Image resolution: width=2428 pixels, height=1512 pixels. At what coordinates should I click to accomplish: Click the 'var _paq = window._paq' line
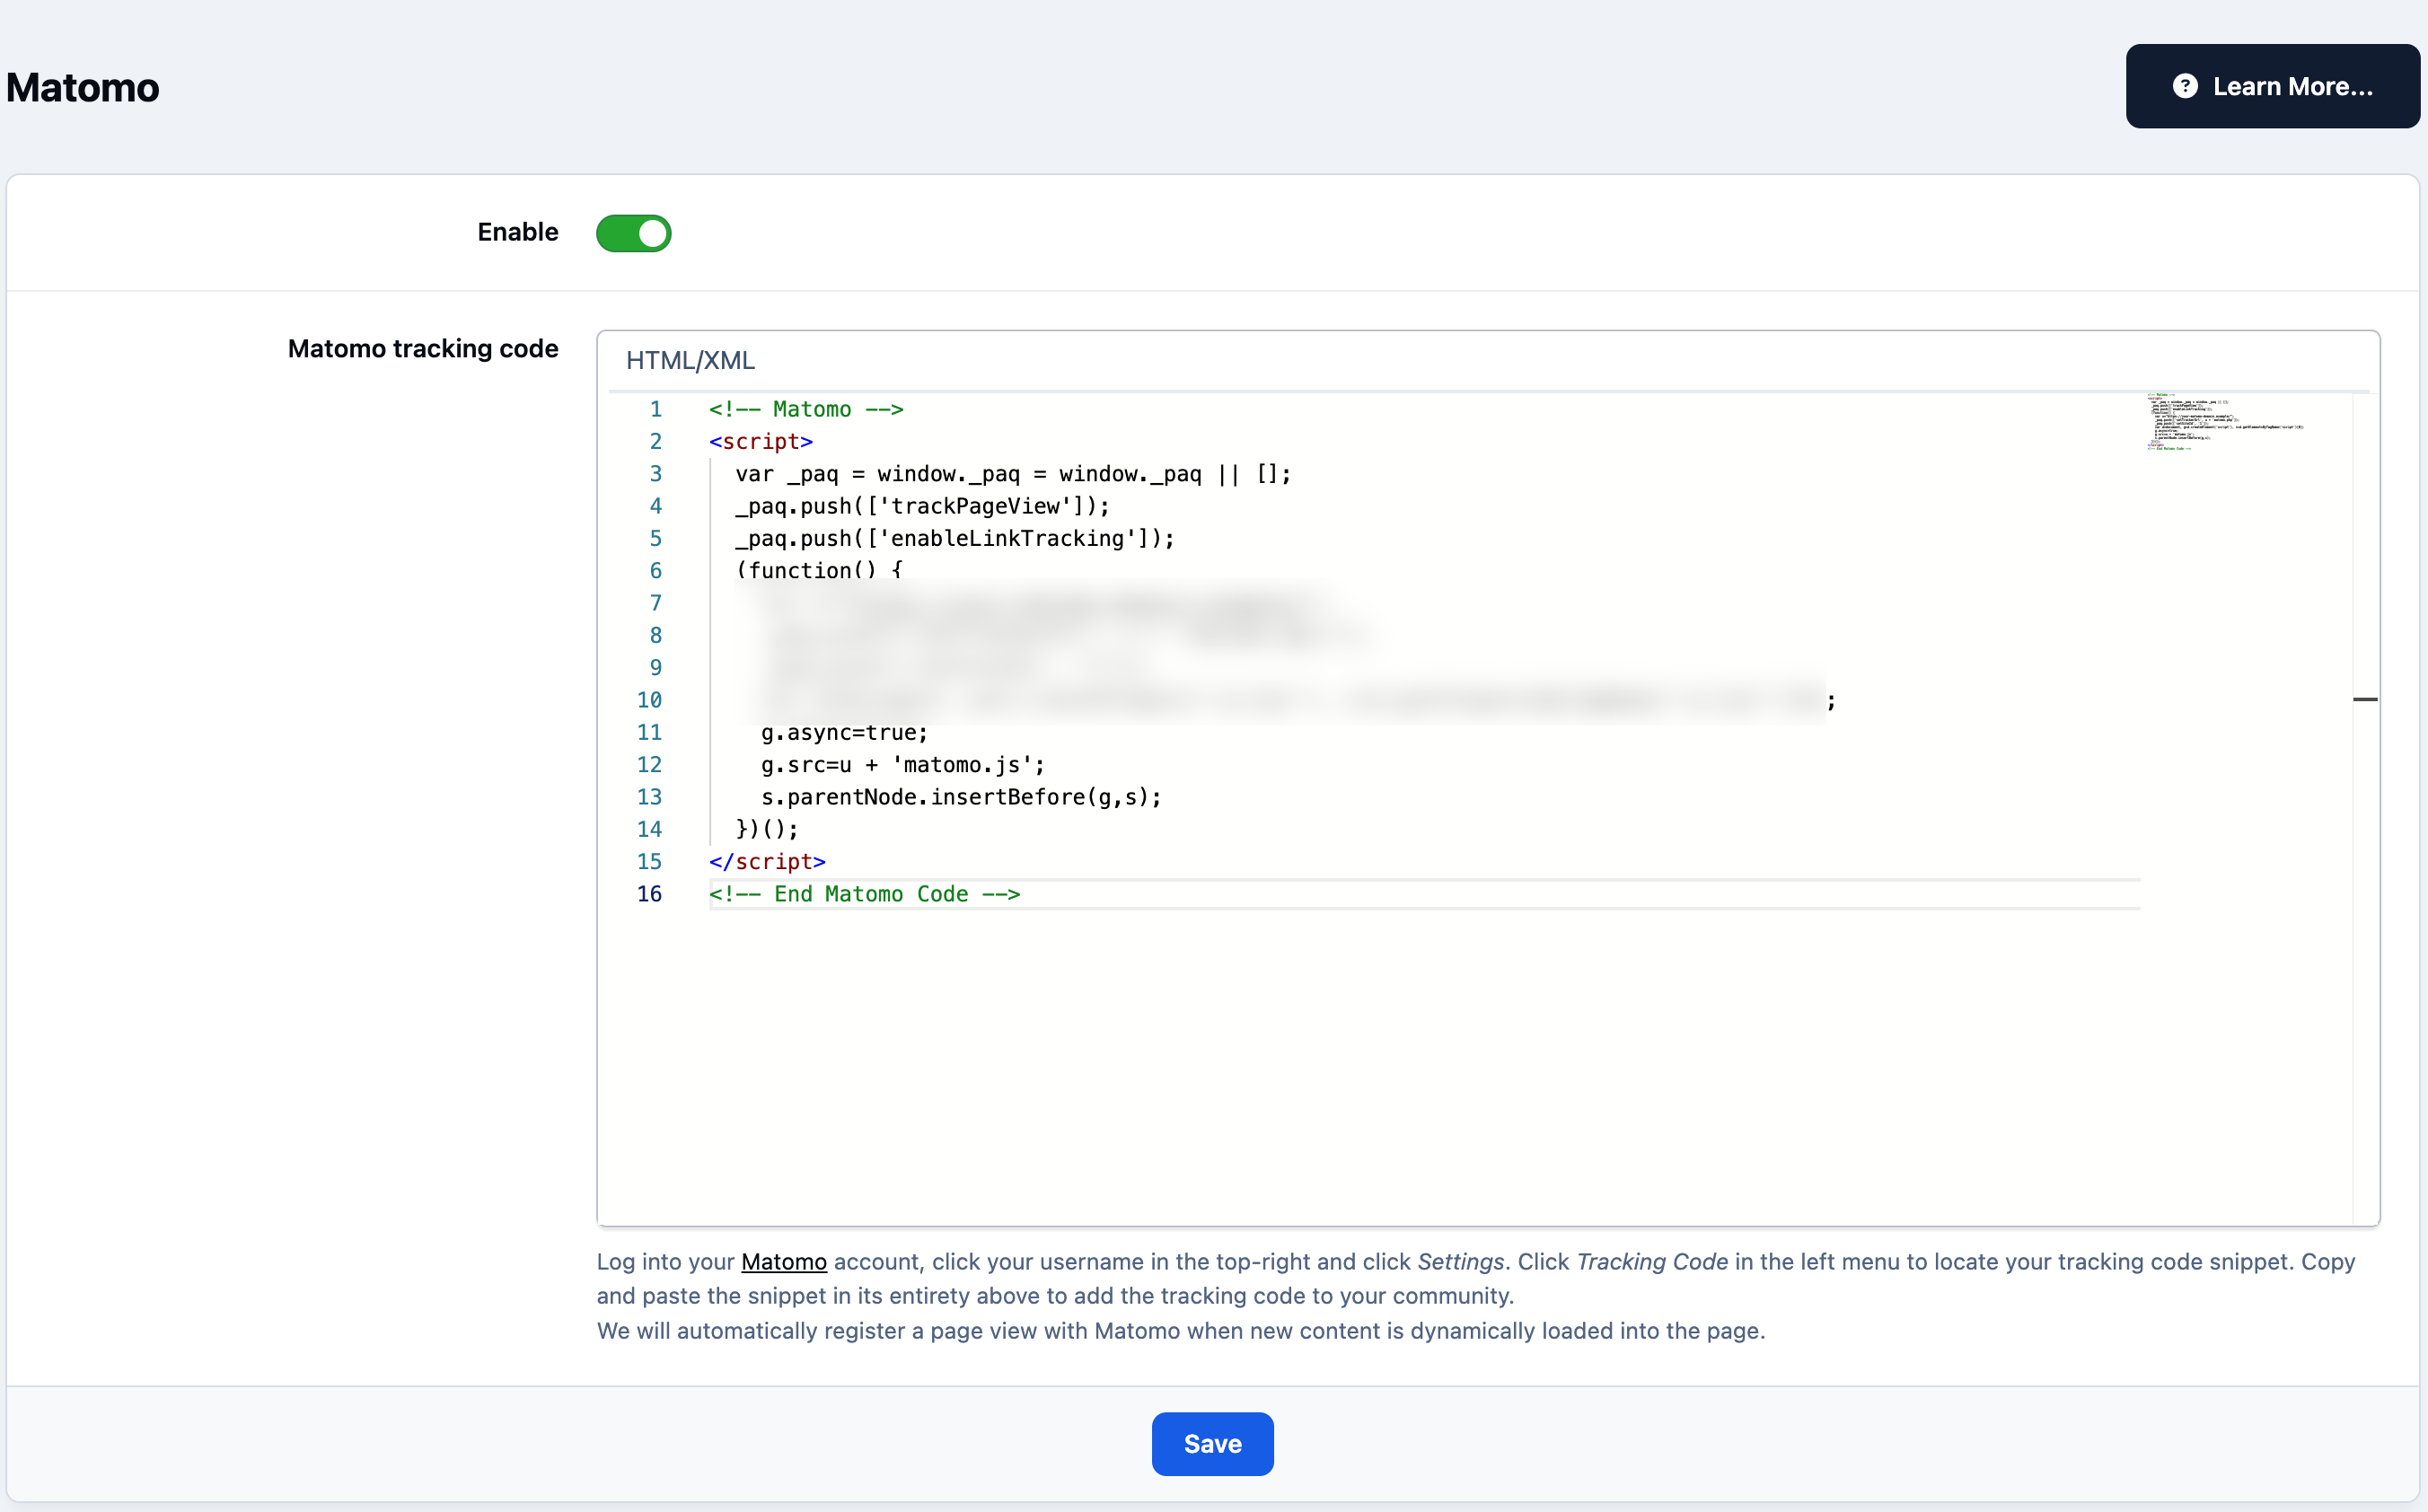[1013, 474]
